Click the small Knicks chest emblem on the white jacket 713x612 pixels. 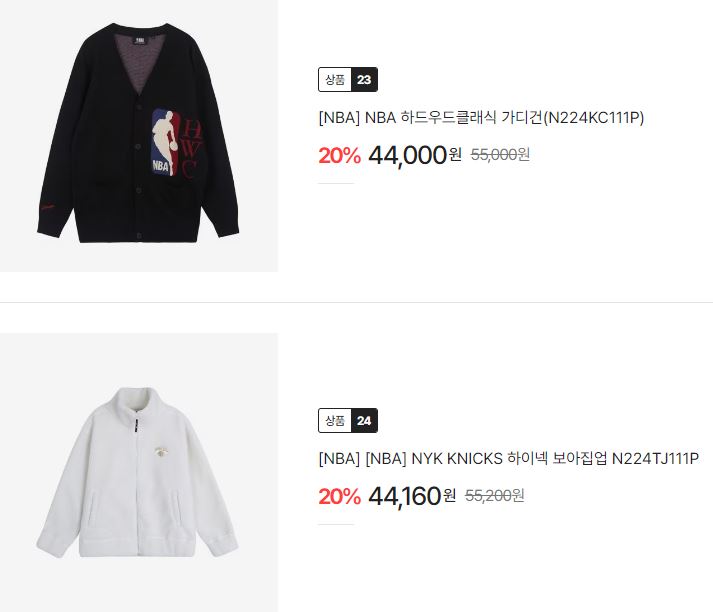161,452
